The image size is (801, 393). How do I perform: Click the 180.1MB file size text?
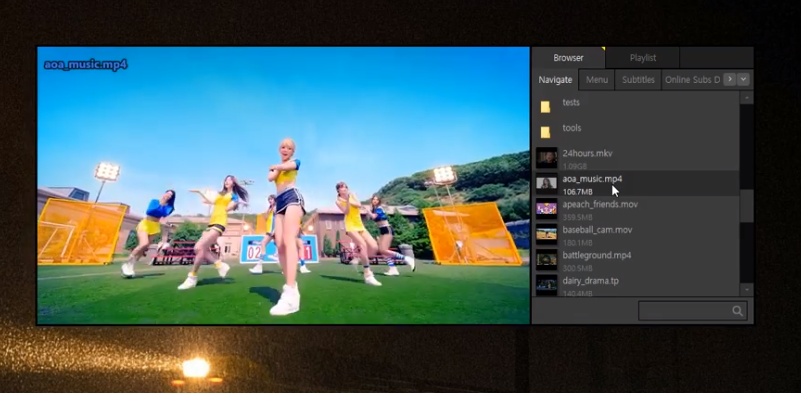(x=577, y=243)
